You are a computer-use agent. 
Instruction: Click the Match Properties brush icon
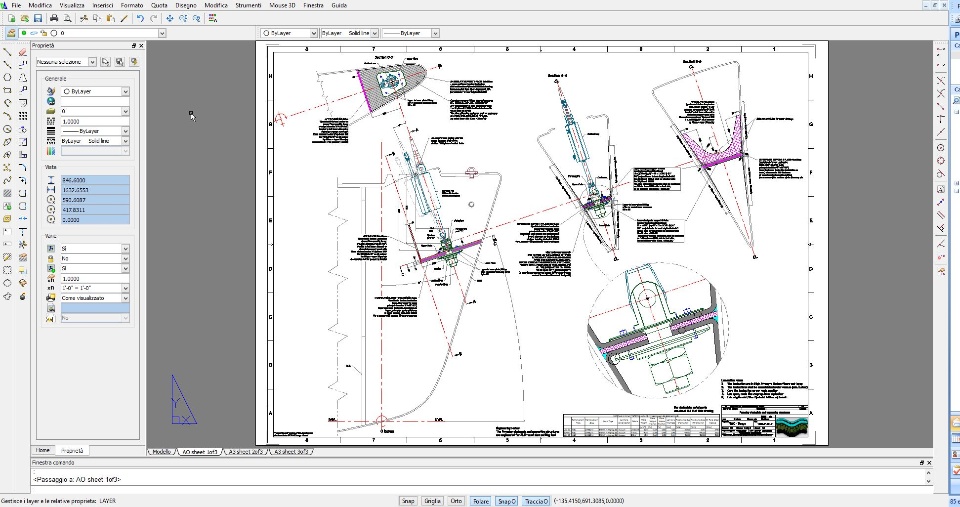124,18
